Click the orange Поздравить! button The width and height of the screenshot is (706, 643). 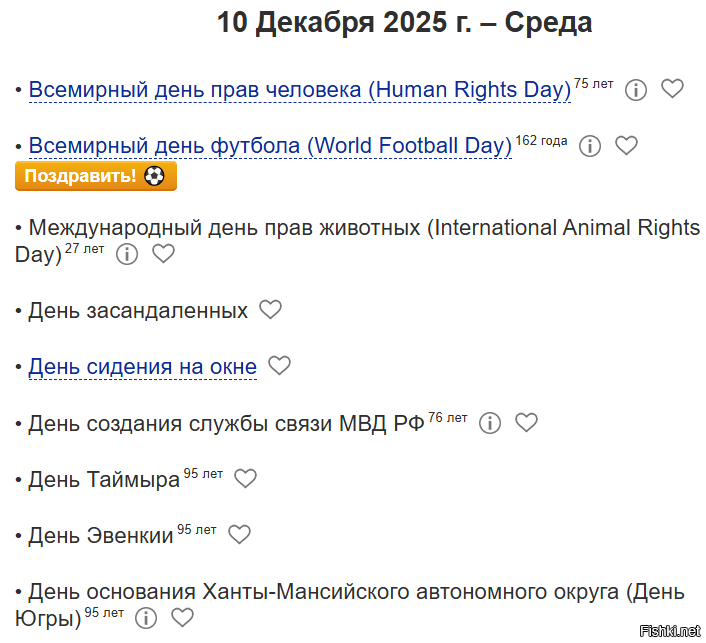[95, 176]
